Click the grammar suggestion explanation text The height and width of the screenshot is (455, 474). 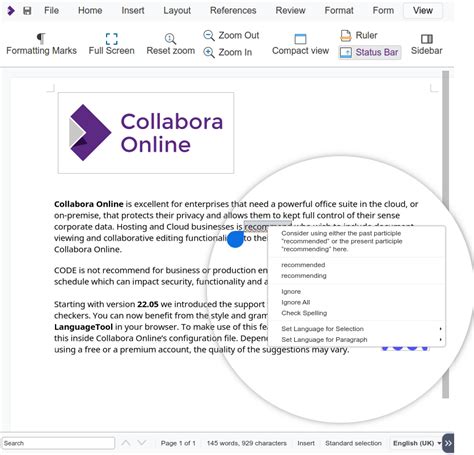pos(342,241)
